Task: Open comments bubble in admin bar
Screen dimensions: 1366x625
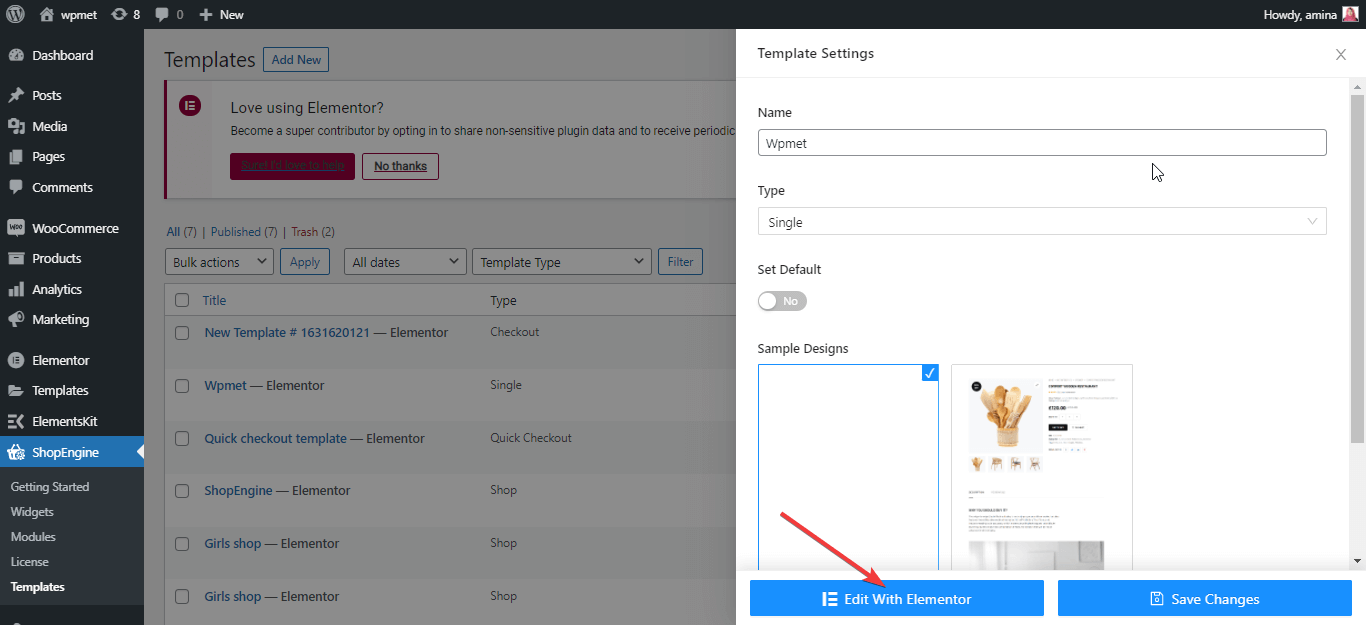Action: click(162, 15)
